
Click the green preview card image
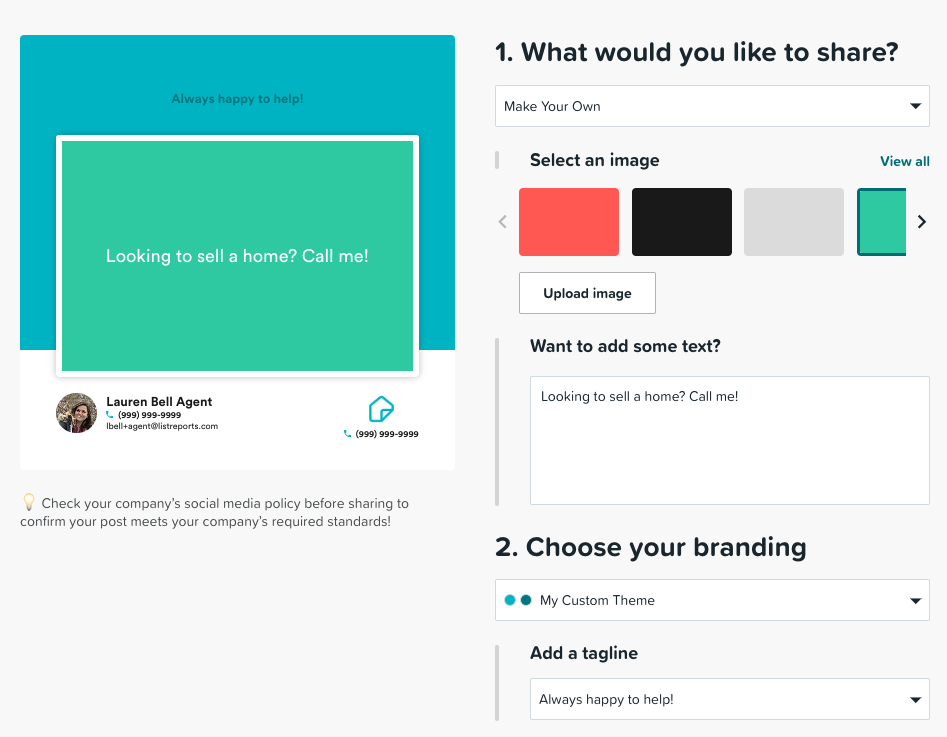point(237,256)
